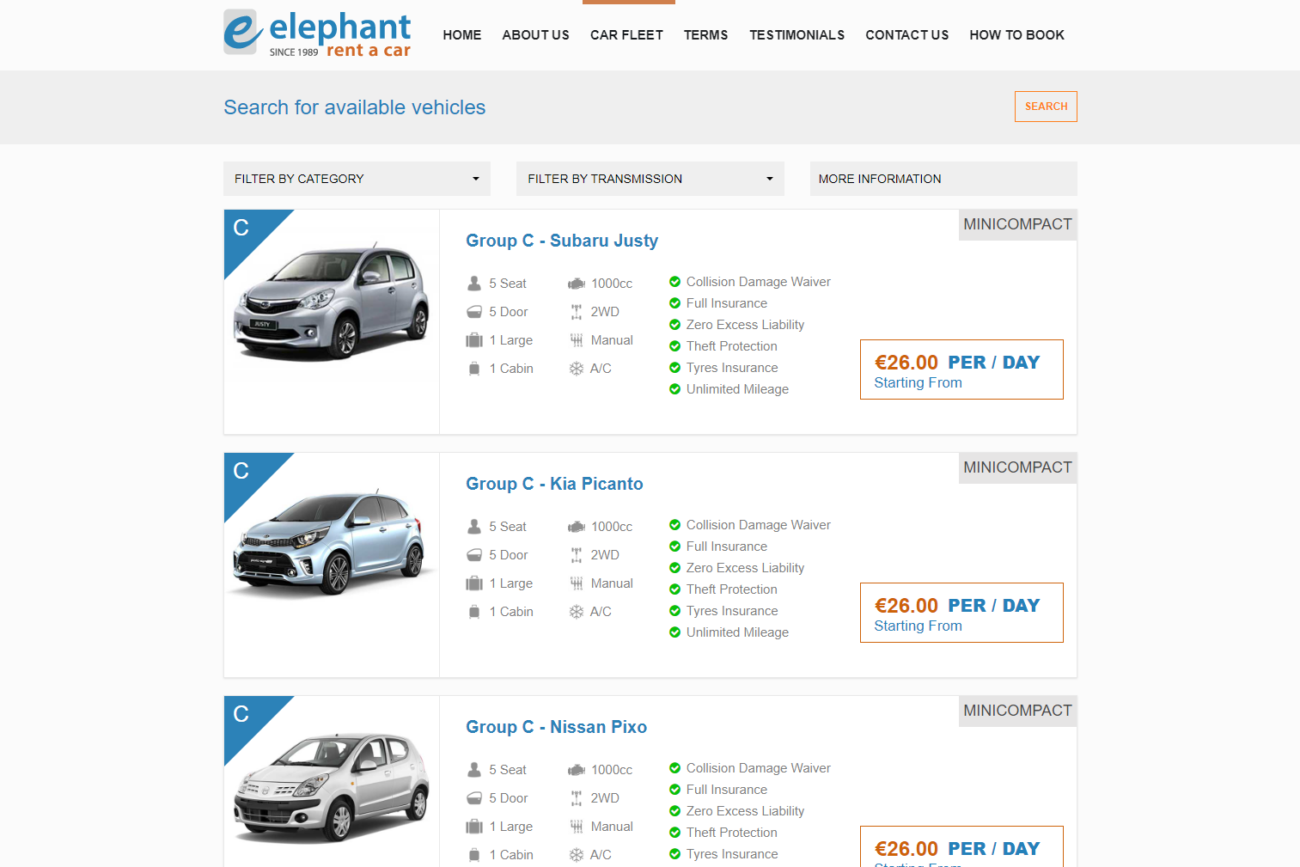This screenshot has height=867, width=1300.
Task: Select the €26.00 per day price box for Subaru Justy
Action: tap(961, 370)
